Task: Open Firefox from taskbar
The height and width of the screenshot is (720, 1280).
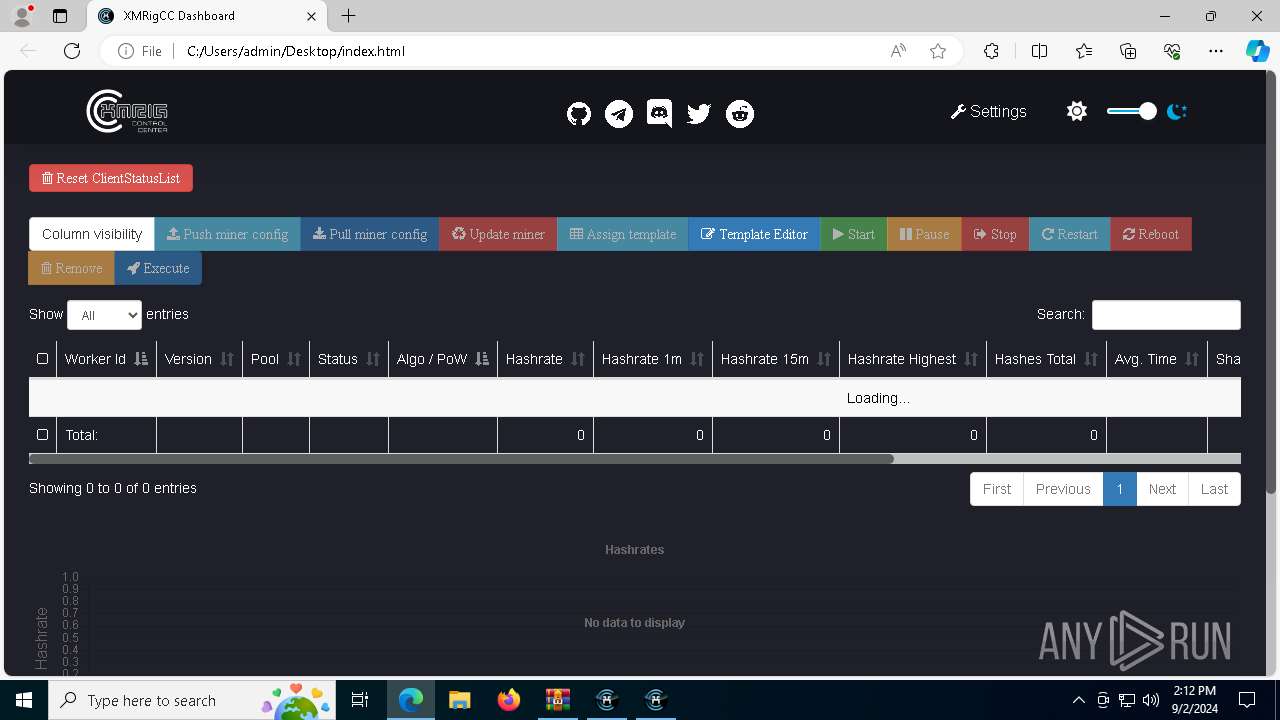Action: coord(508,700)
